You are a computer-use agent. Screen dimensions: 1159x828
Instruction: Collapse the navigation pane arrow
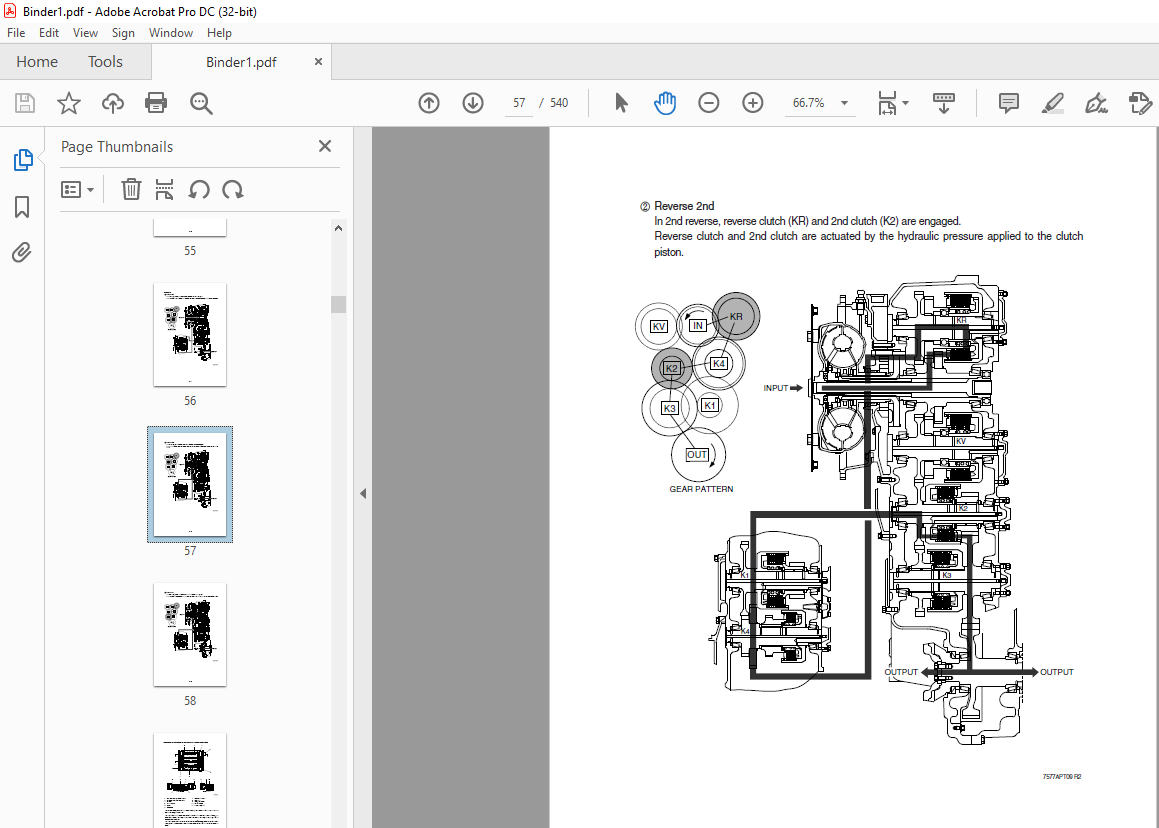click(363, 493)
